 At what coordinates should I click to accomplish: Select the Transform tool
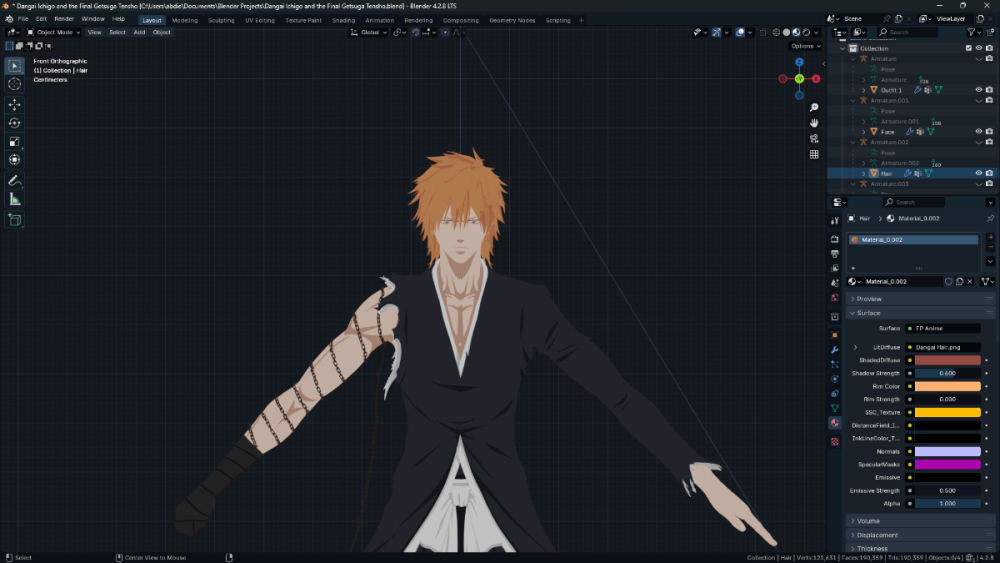[x=15, y=160]
